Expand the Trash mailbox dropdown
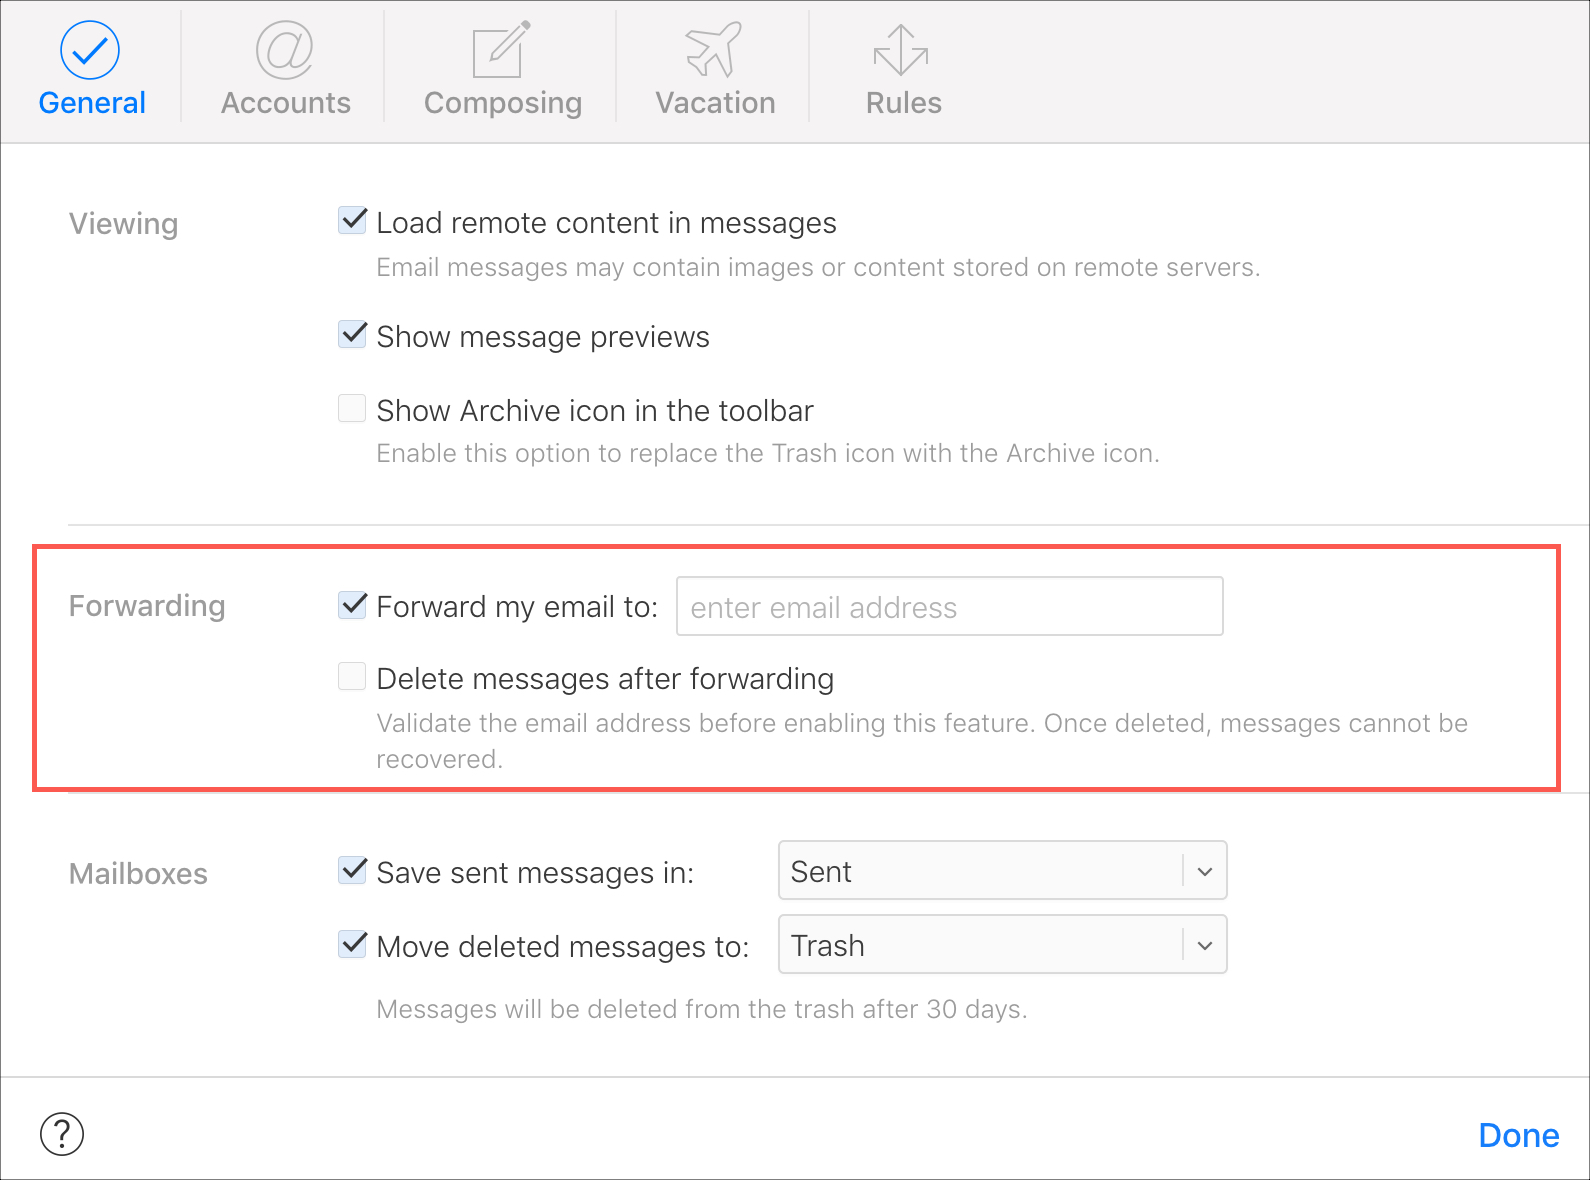This screenshot has height=1180, width=1590. pyautogui.click(x=1002, y=944)
